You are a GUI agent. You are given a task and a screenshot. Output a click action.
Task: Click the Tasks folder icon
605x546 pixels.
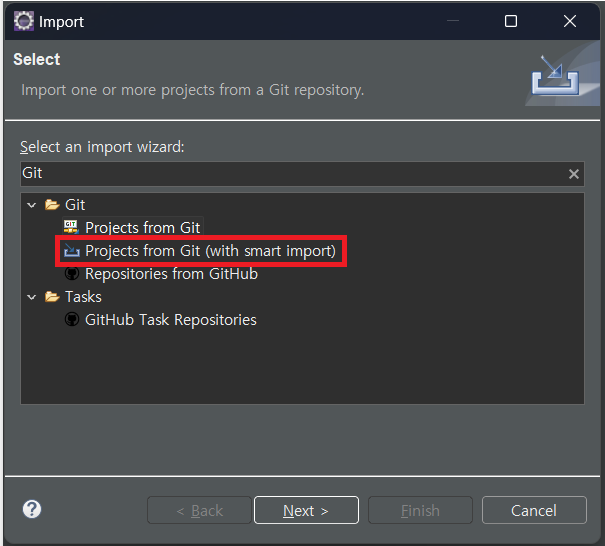coord(52,297)
